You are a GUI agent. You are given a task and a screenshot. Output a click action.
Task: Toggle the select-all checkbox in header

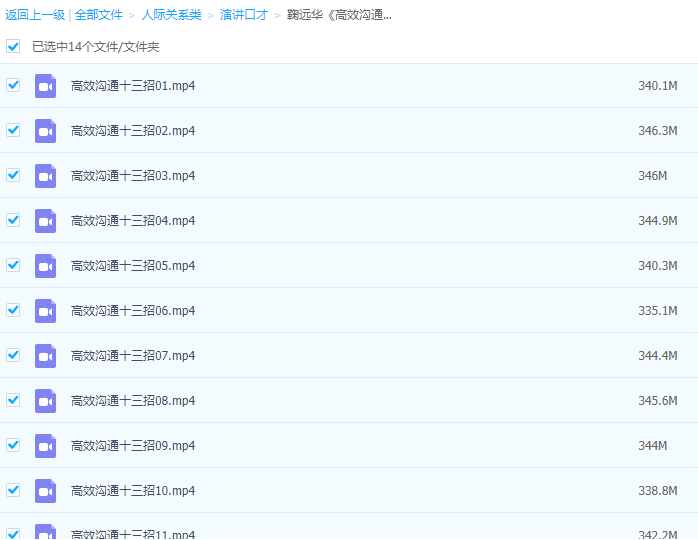13,46
